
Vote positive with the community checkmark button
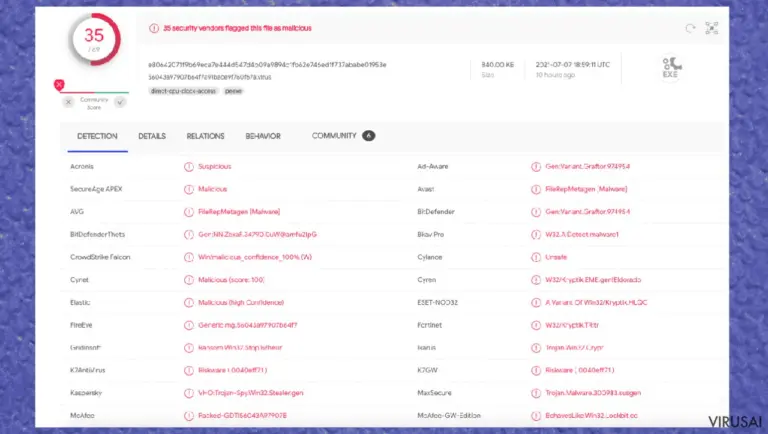tap(120, 102)
